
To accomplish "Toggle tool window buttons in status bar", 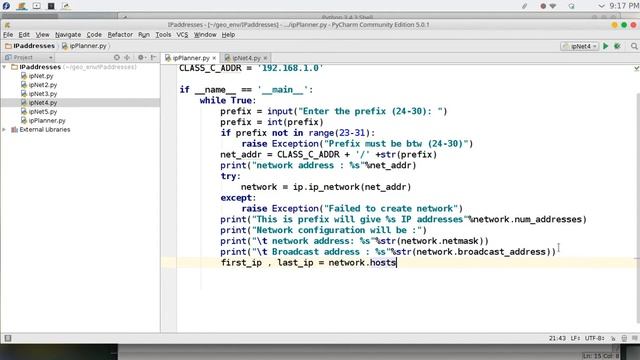I will (8, 338).
